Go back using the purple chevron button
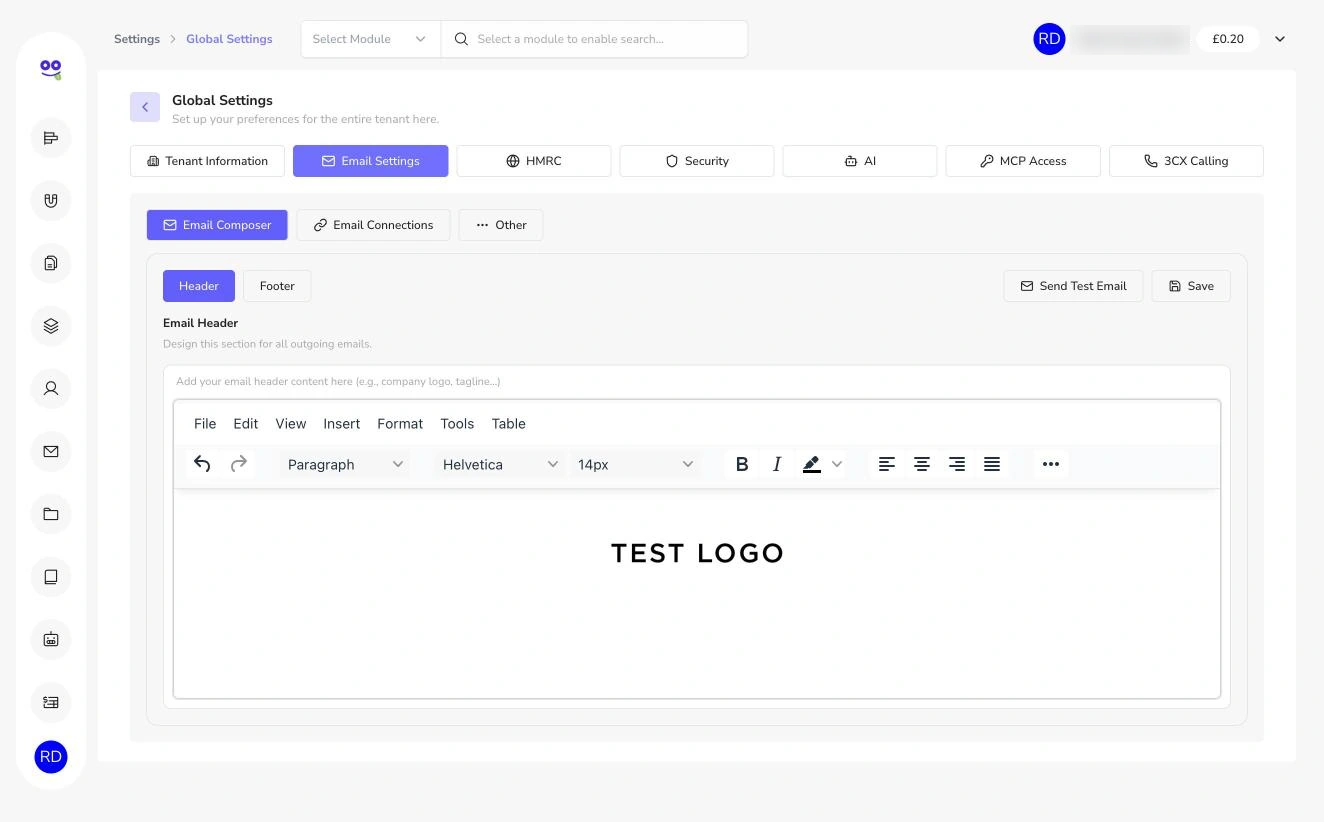 click(145, 107)
